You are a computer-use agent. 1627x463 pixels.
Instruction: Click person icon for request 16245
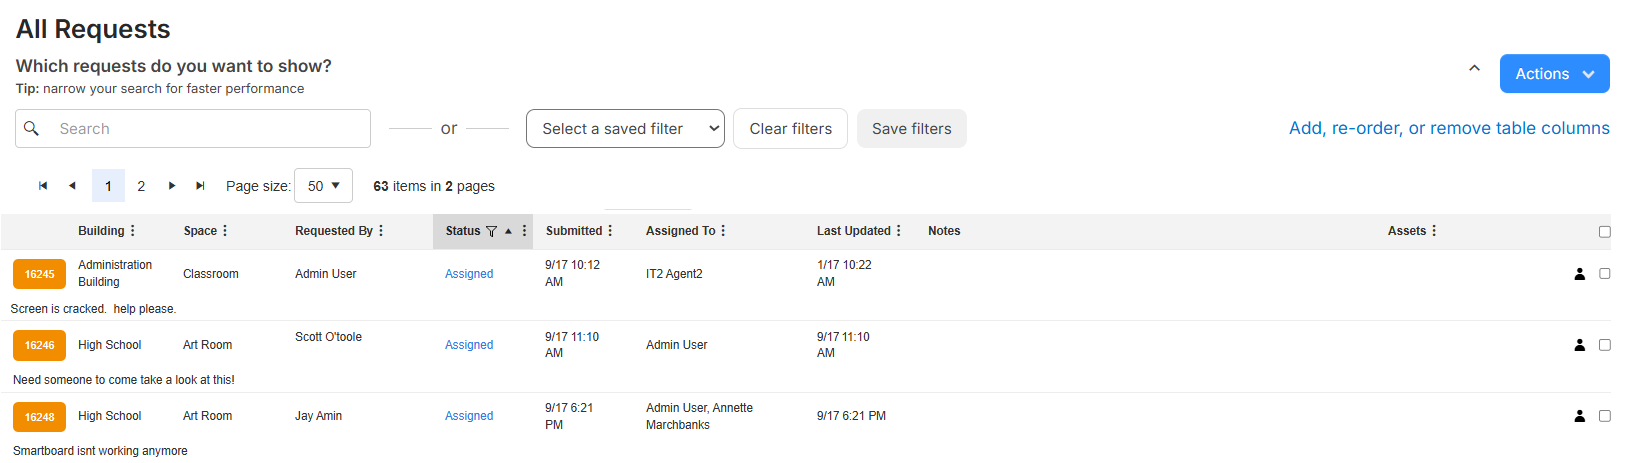(x=1580, y=274)
